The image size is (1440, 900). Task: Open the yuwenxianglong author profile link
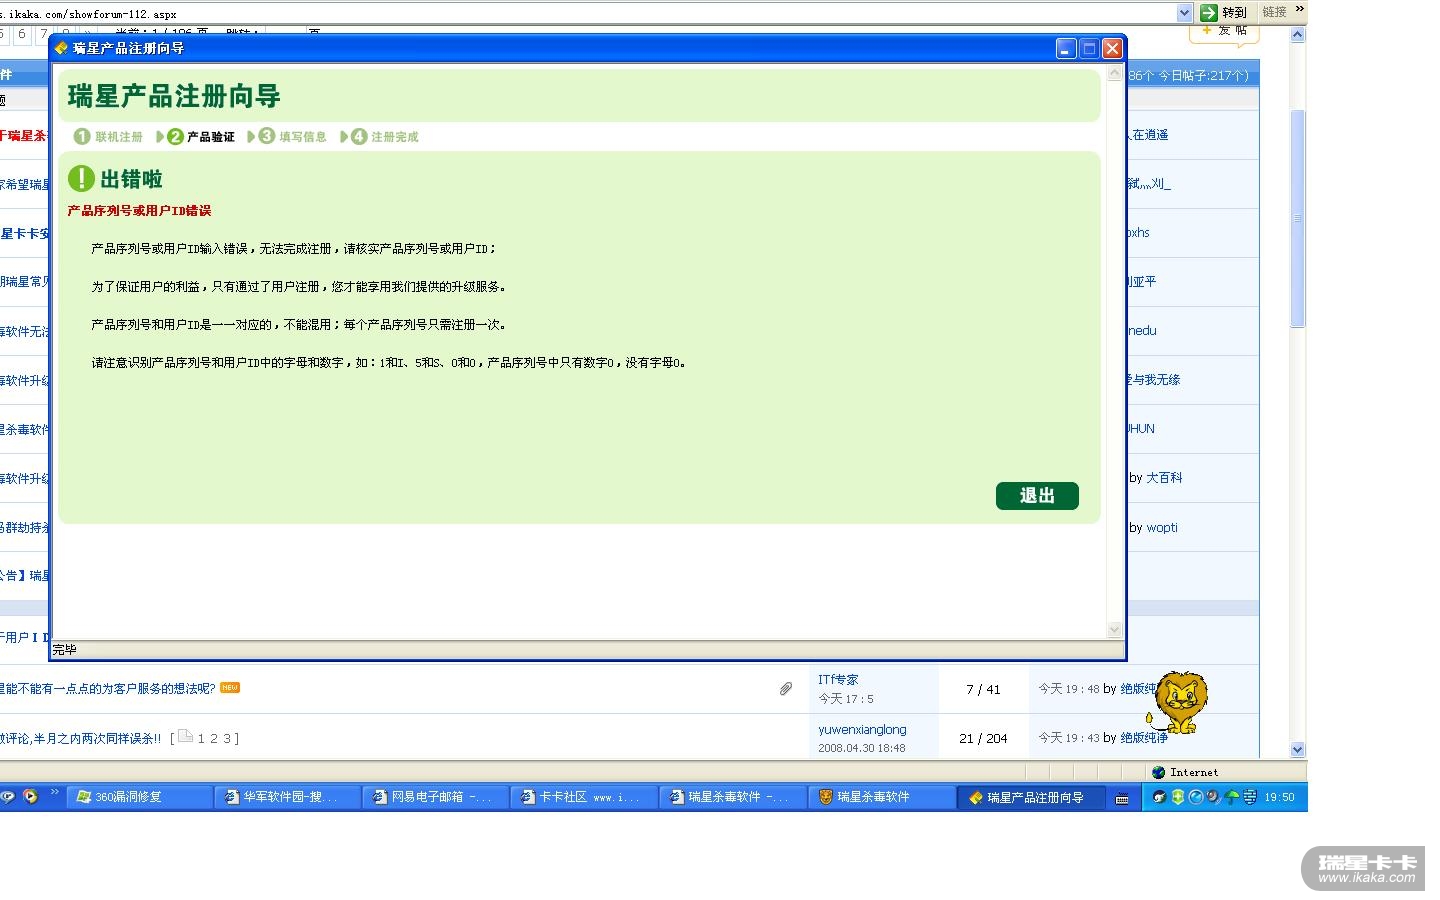coord(862,730)
